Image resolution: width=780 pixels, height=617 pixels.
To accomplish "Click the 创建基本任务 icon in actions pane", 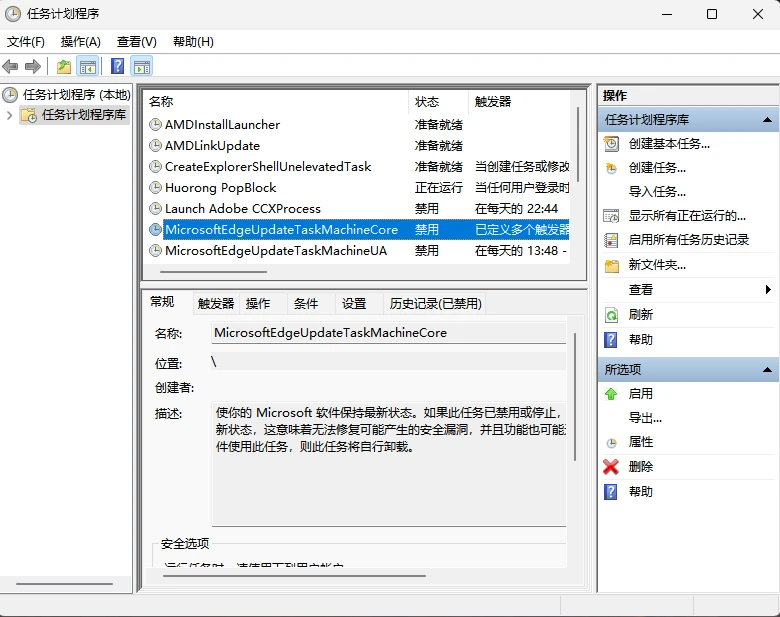I will (611, 144).
